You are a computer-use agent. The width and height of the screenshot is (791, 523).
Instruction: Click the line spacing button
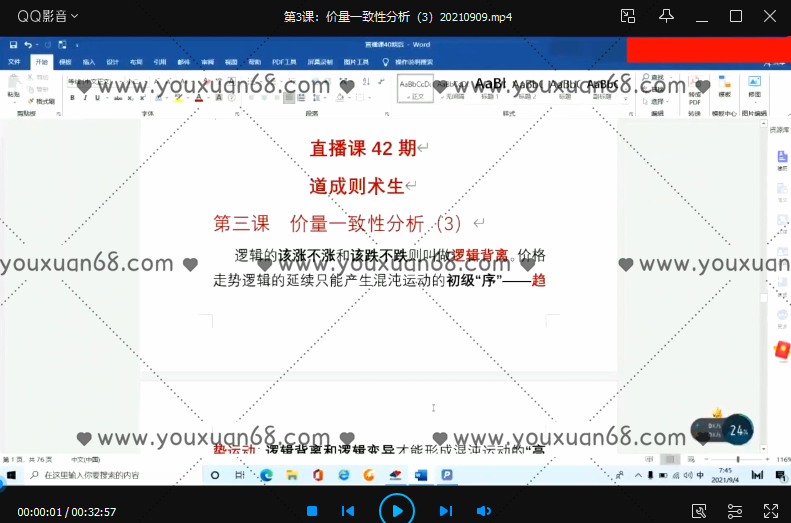(x=318, y=97)
